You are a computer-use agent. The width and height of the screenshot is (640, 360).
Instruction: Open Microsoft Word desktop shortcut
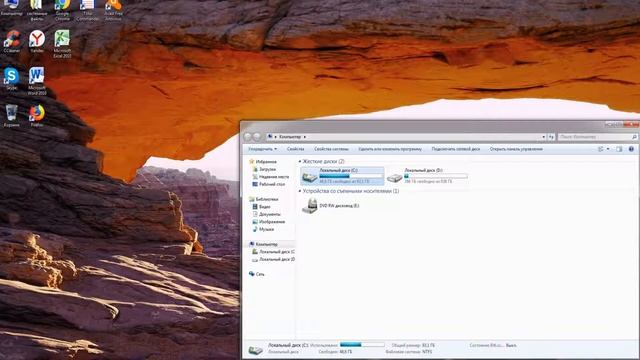[37, 81]
